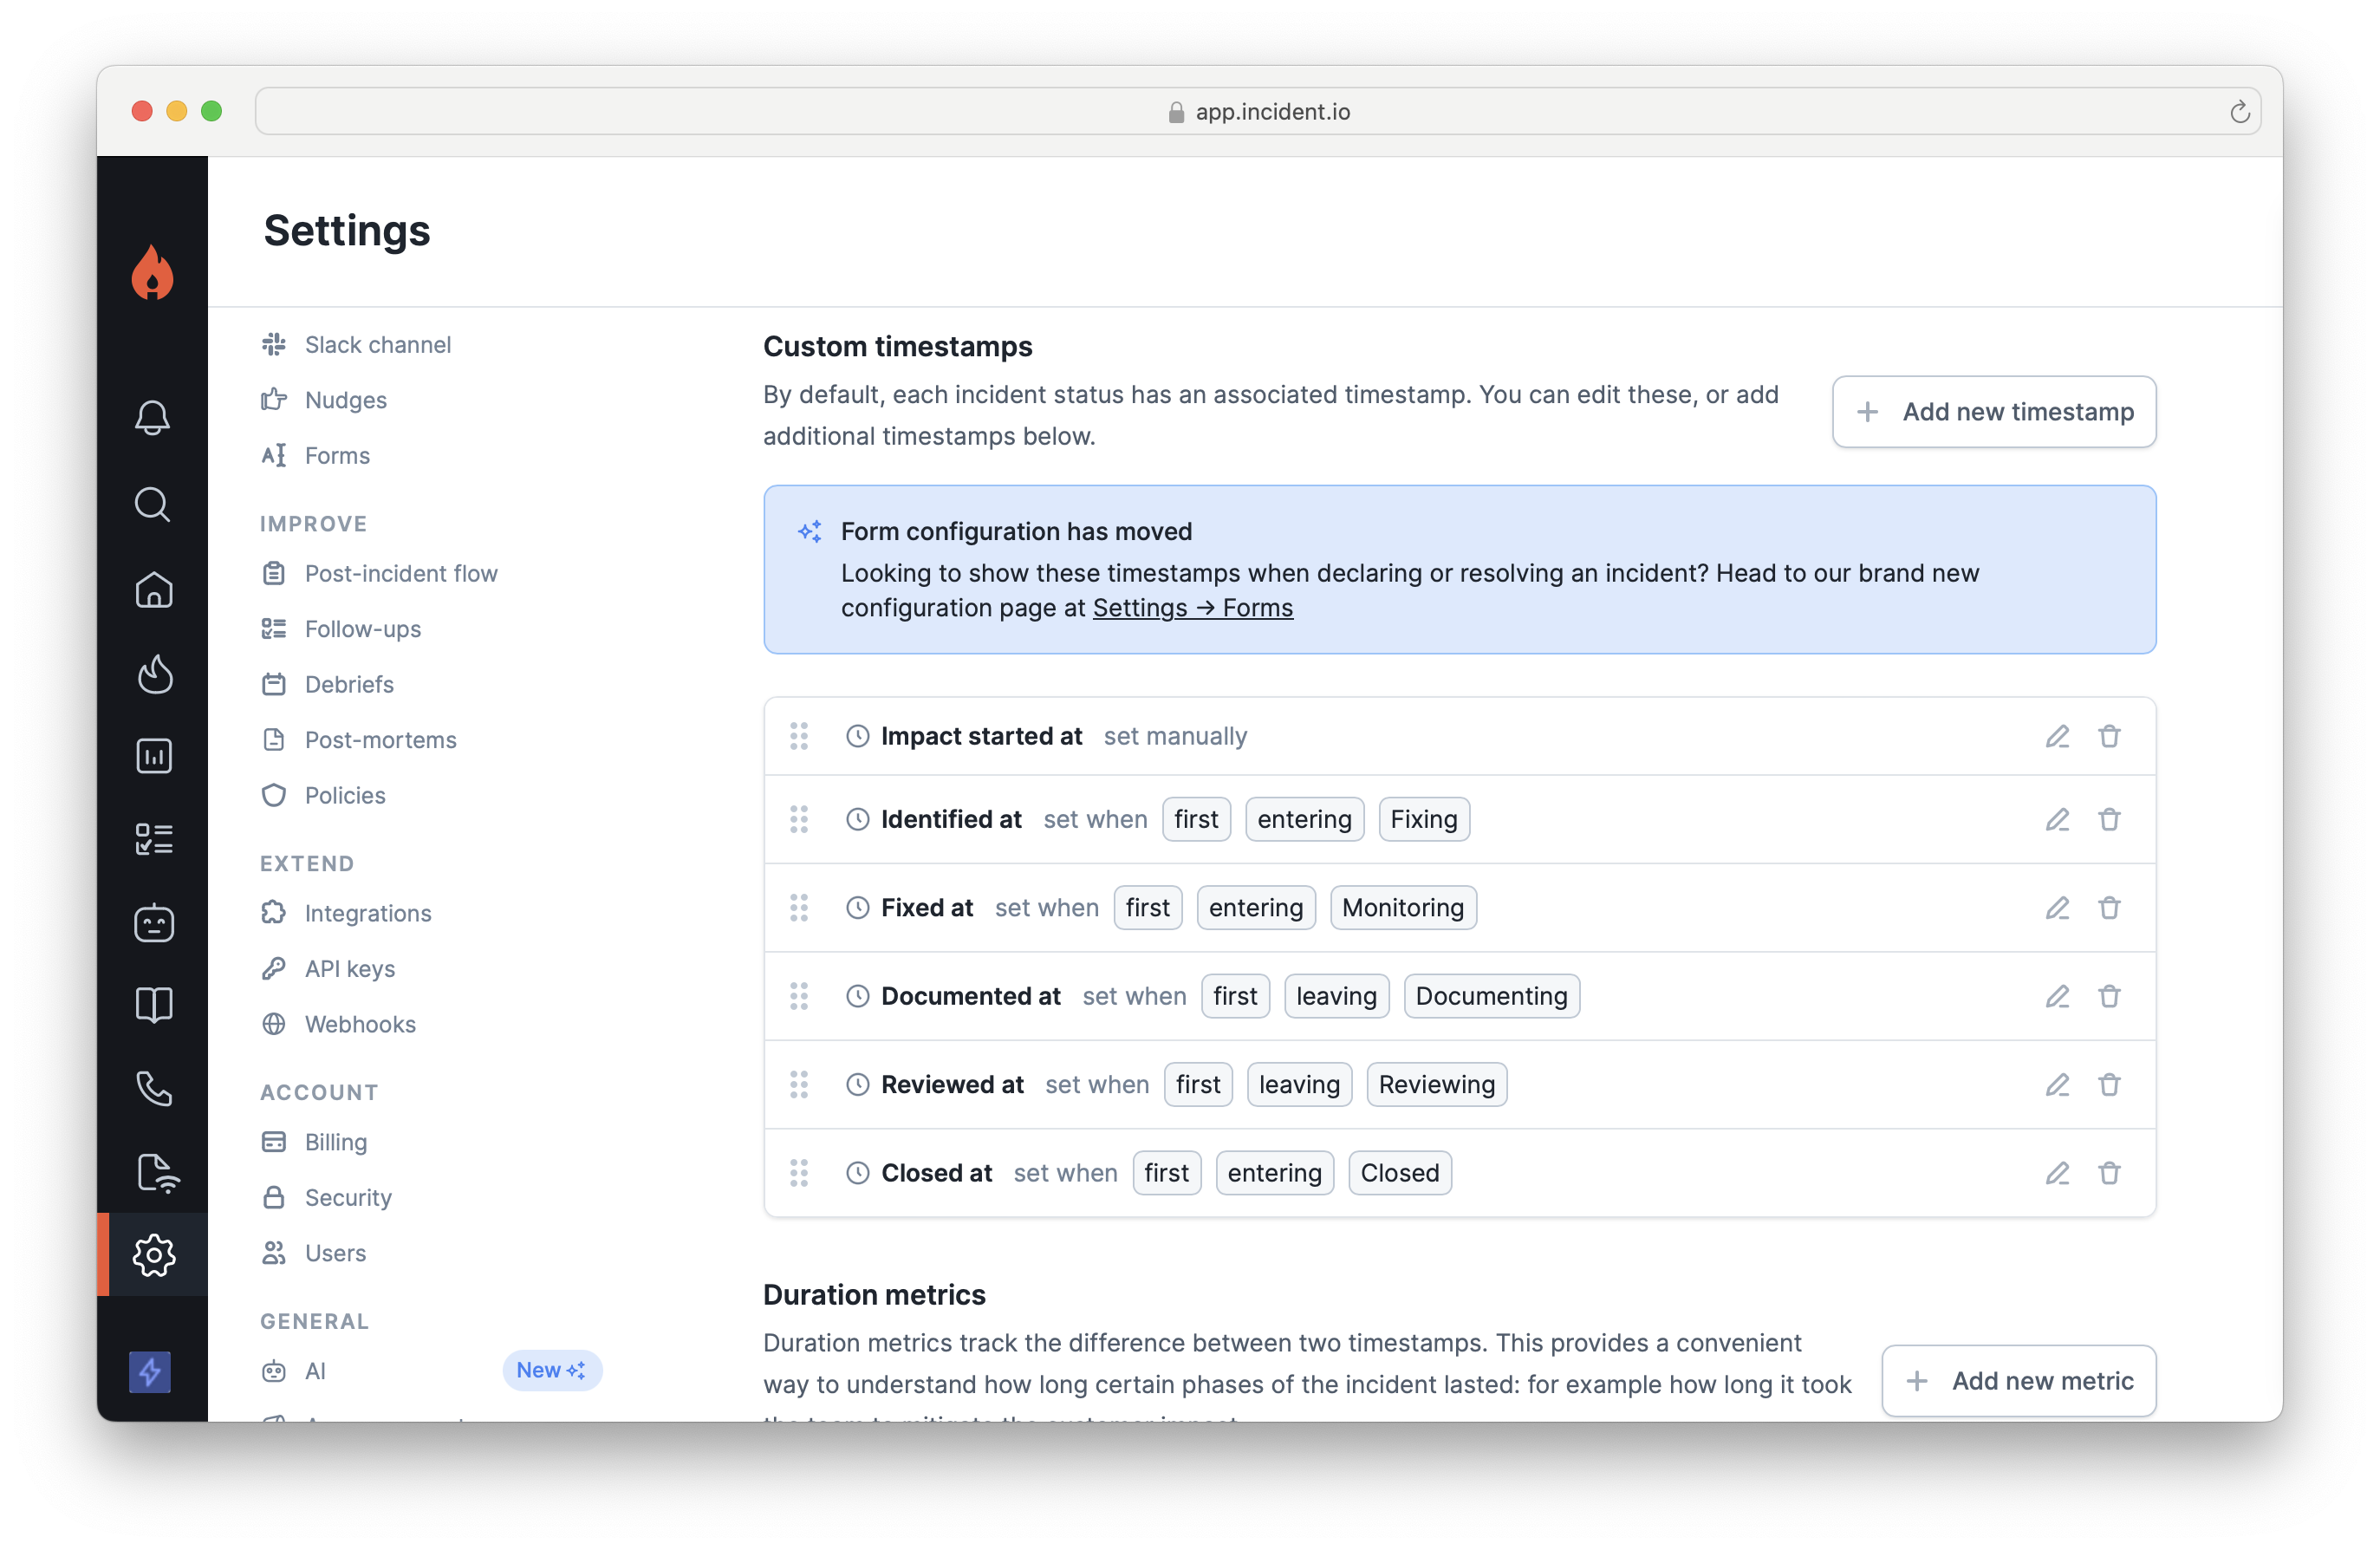Click Add new metric button

pos(2018,1380)
